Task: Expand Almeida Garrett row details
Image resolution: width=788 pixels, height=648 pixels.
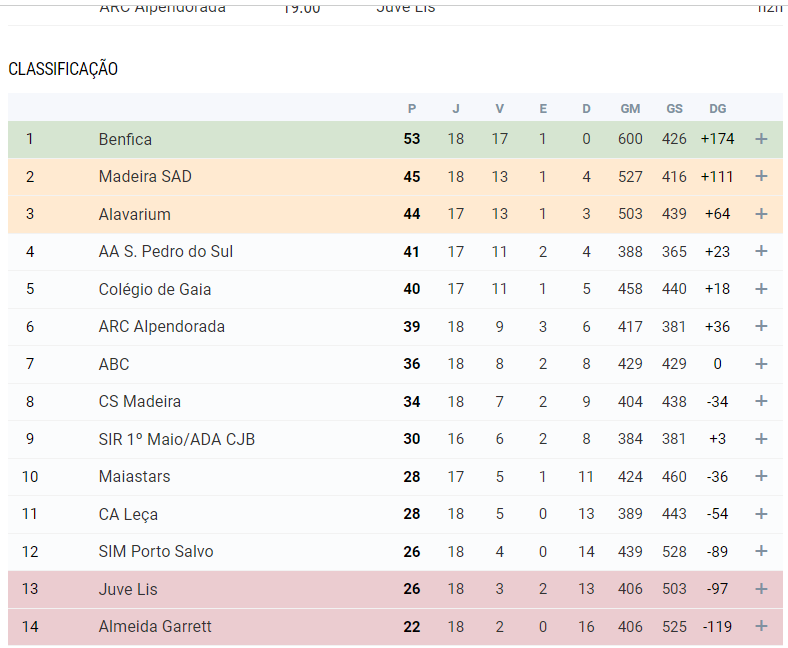Action: (761, 627)
